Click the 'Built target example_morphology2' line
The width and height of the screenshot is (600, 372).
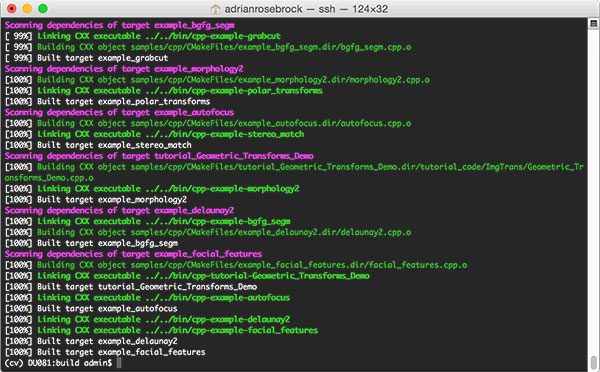click(96, 200)
